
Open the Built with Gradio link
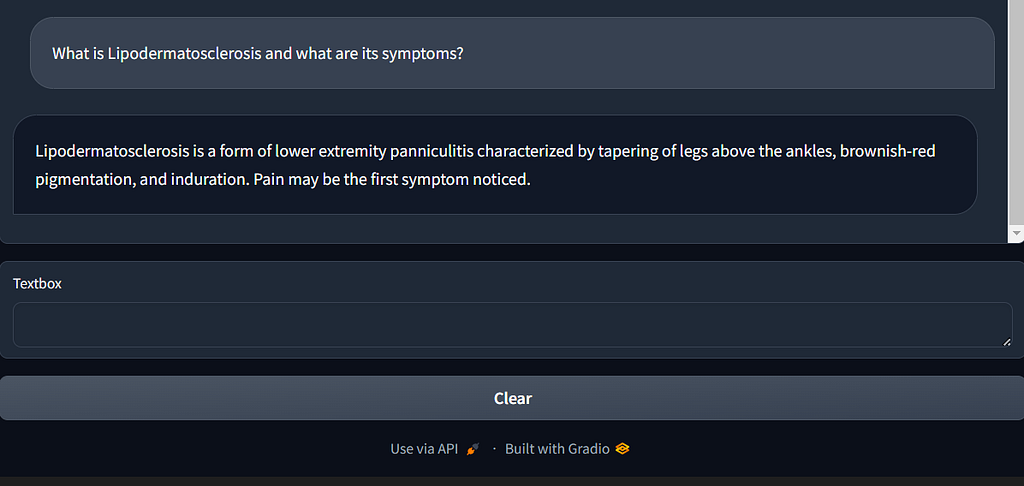click(x=557, y=449)
